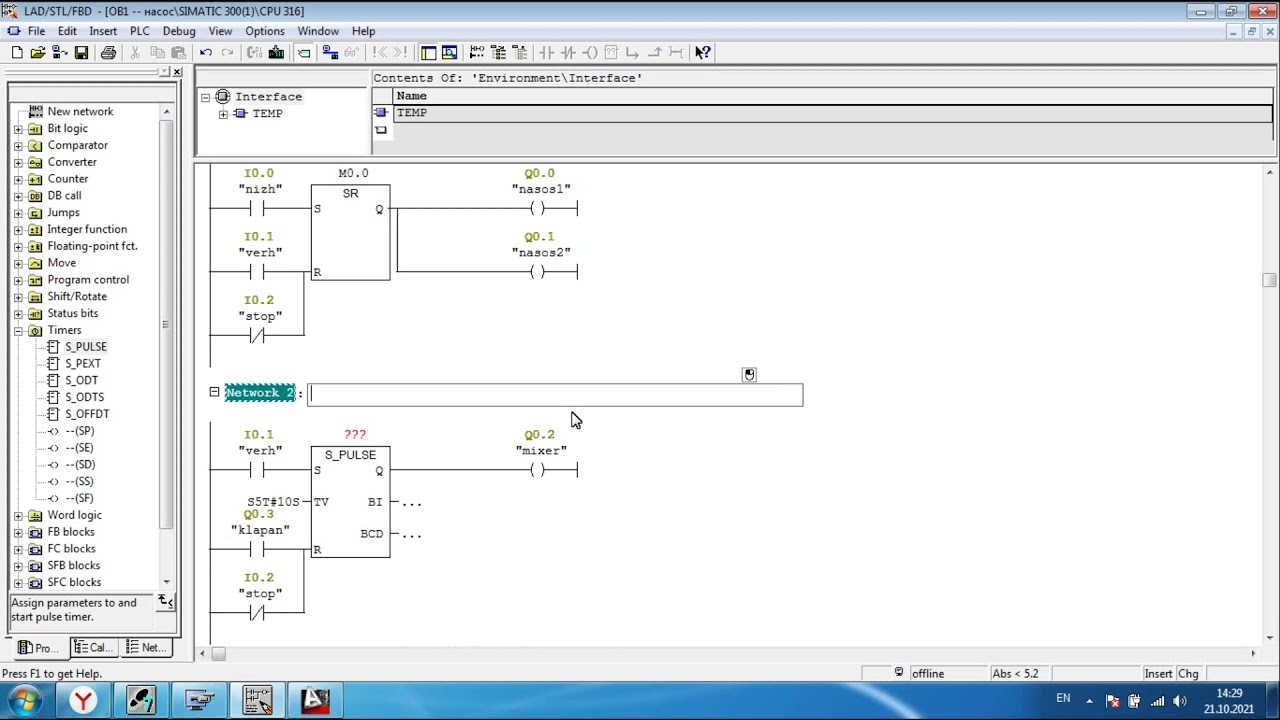Screen dimensions: 1280x720
Task: Toggle the Details view icon
Action: coord(450,53)
